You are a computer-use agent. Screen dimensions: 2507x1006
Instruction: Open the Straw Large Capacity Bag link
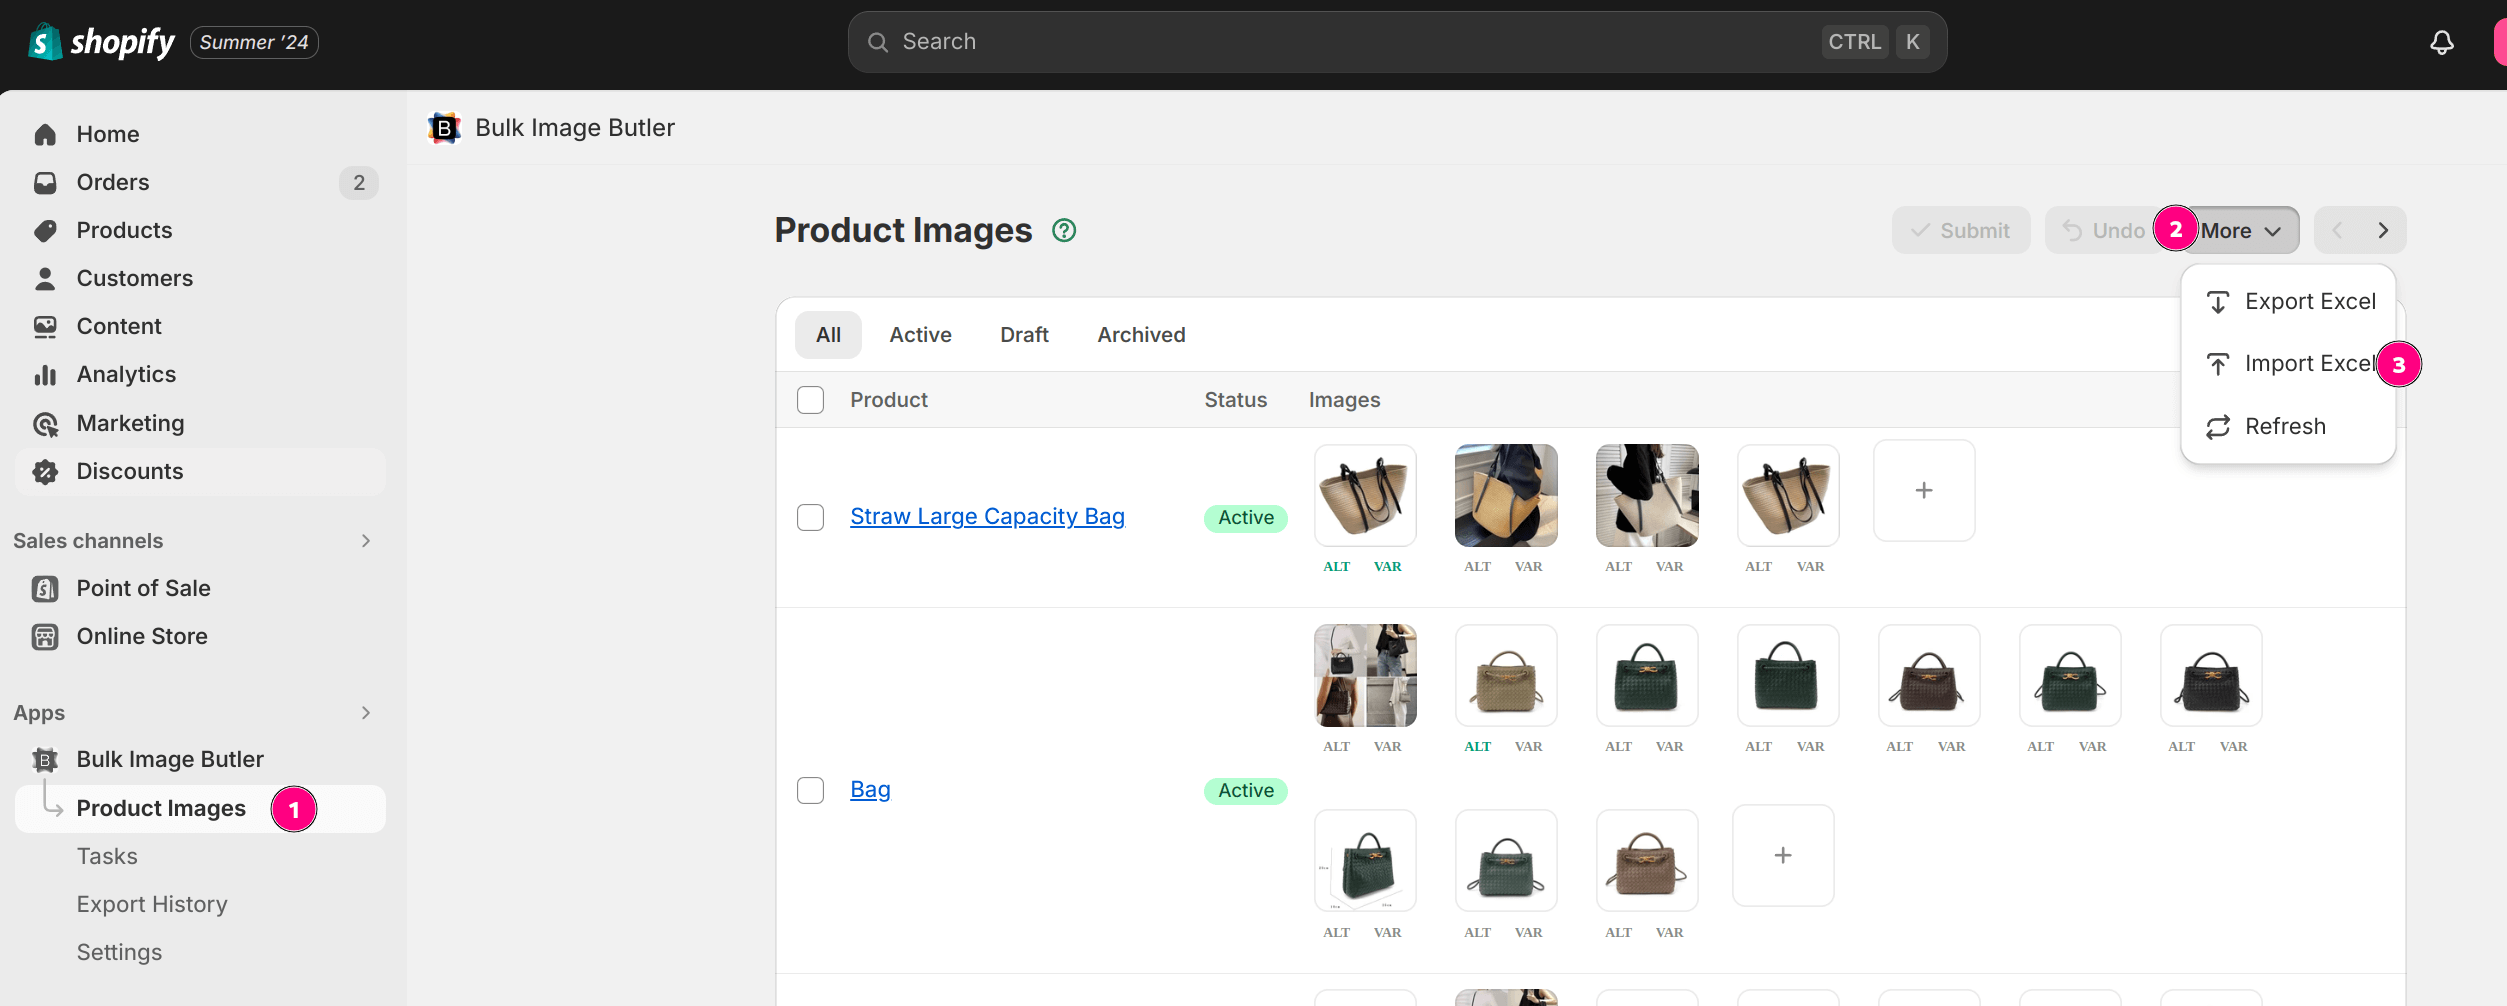coord(987,517)
